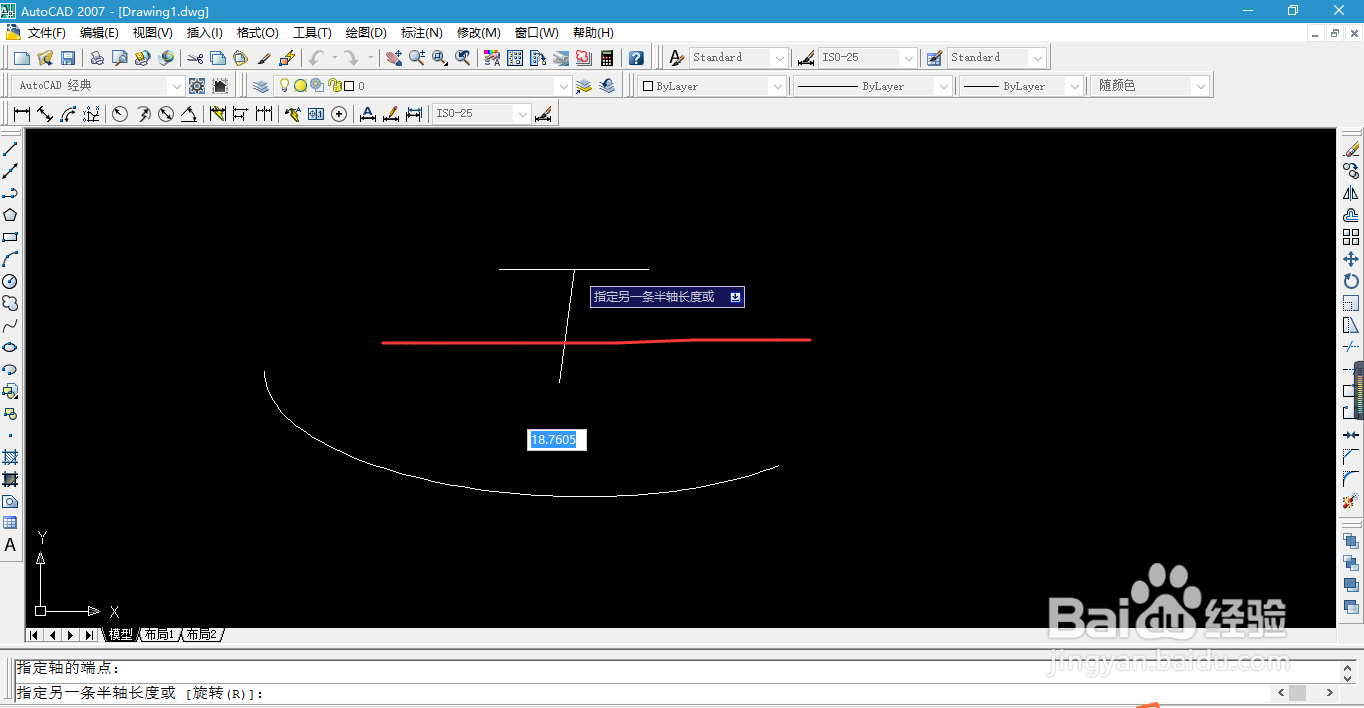
Task: Select the Spline draw tool
Action: tap(10, 325)
